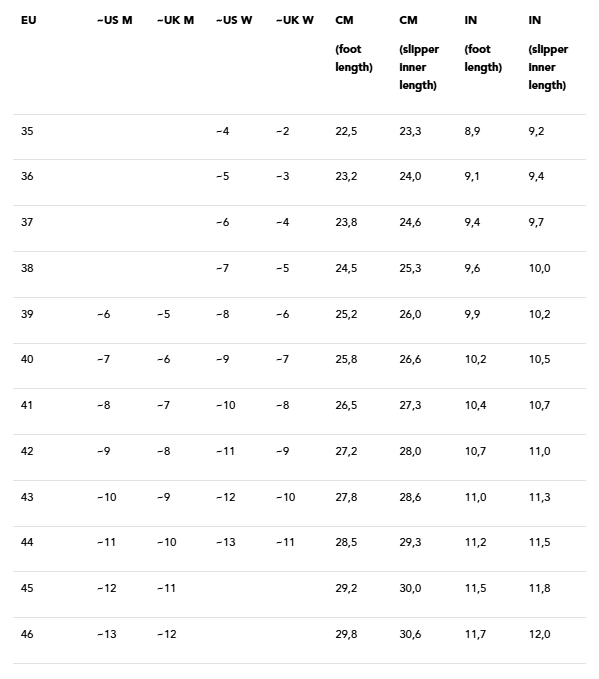The height and width of the screenshot is (679, 599).
Task: Select slipper inner length 24,0 cell
Action: tap(410, 176)
